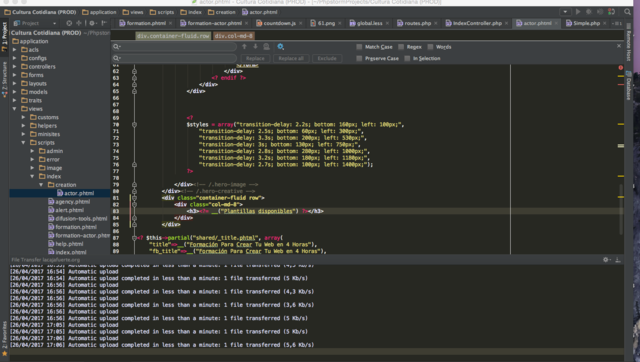Open Search Everywhere magnifier icon
Screen dimensions: 640x362
pos(627,12)
